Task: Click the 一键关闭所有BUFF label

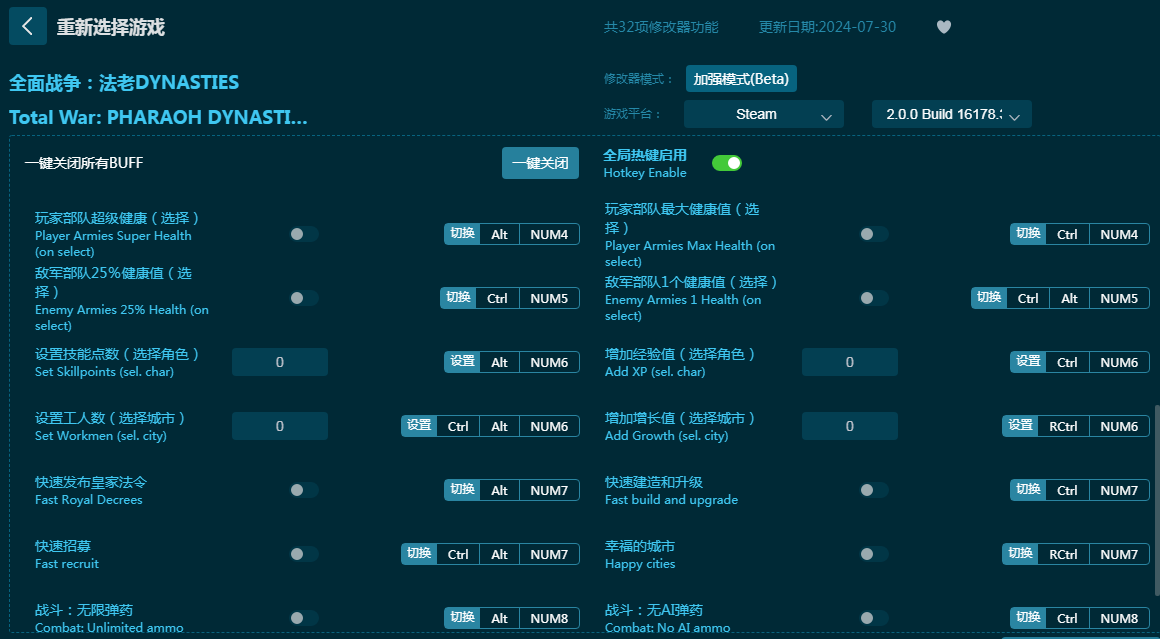Action: coord(84,163)
